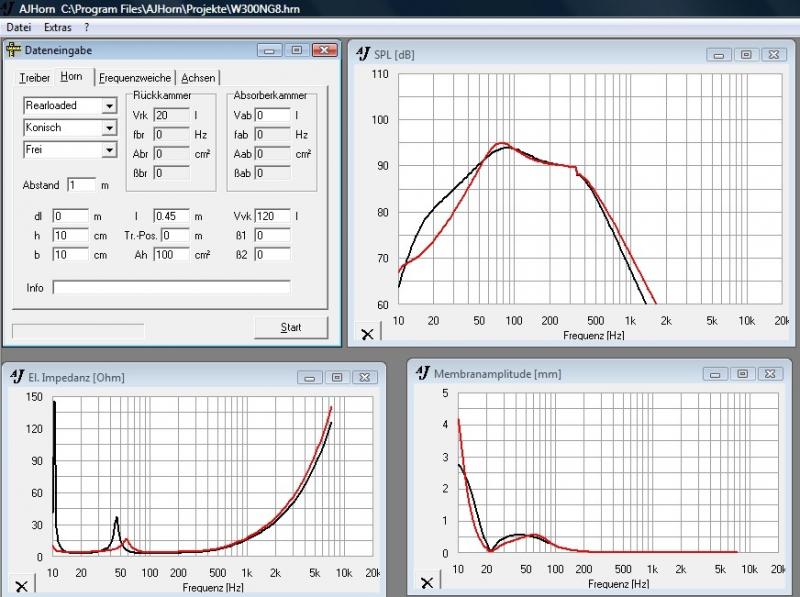Click the Ah area field
This screenshot has height=597, width=800.
coord(171,255)
